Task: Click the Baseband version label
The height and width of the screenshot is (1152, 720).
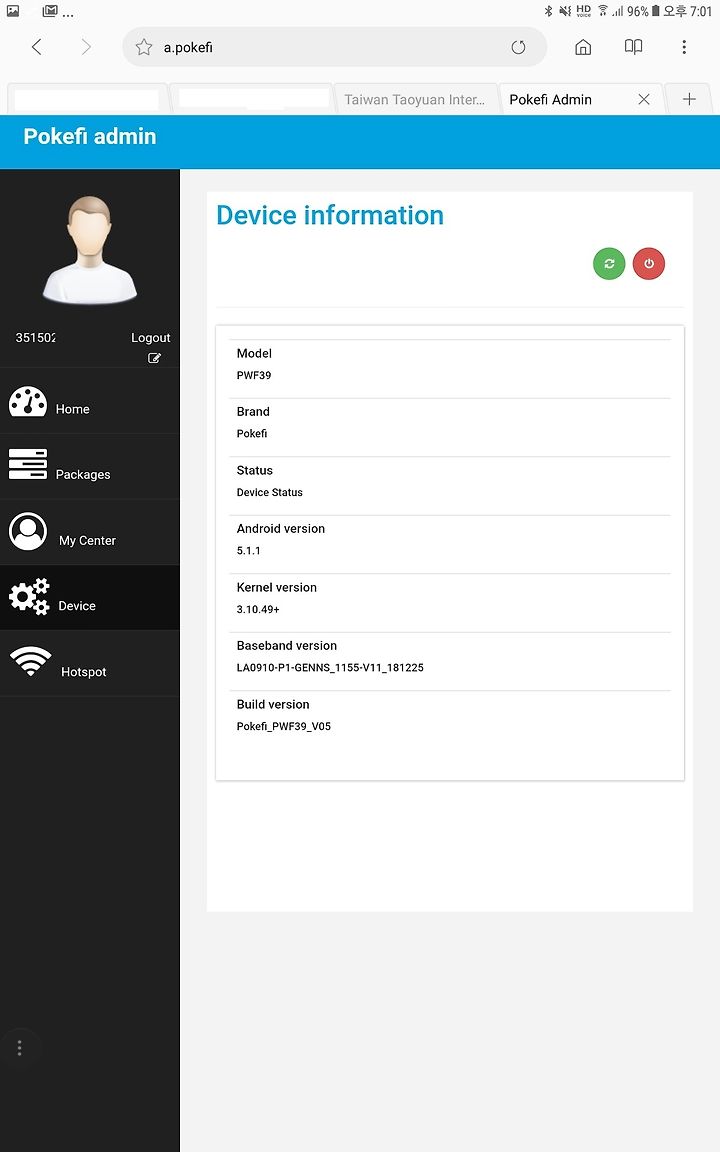Action: 287,645
